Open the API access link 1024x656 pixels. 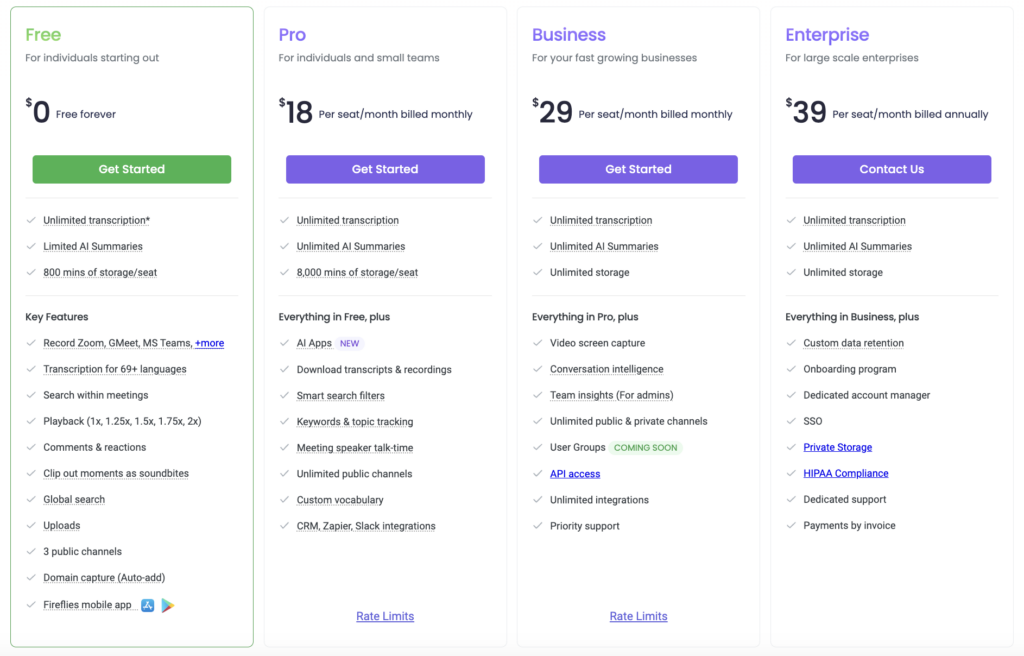(575, 474)
